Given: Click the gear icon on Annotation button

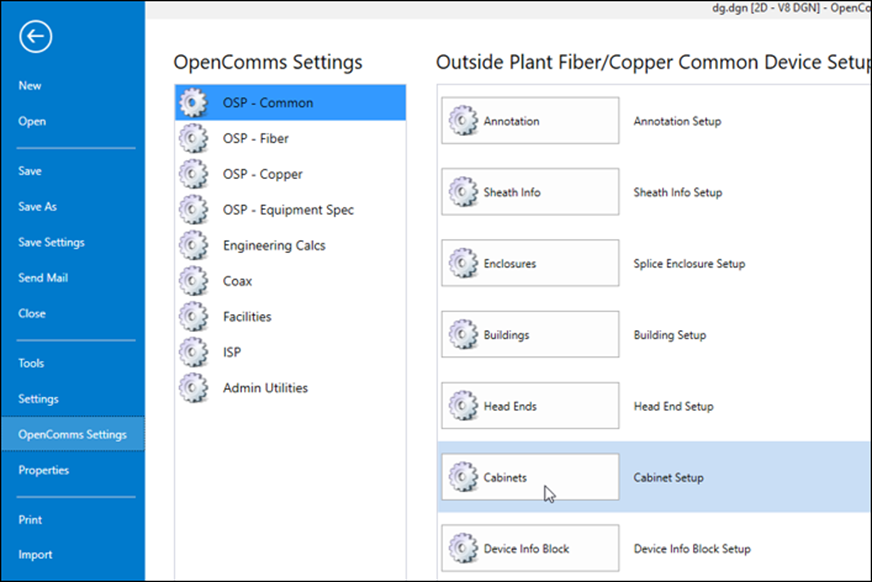Looking at the screenshot, I should (463, 121).
